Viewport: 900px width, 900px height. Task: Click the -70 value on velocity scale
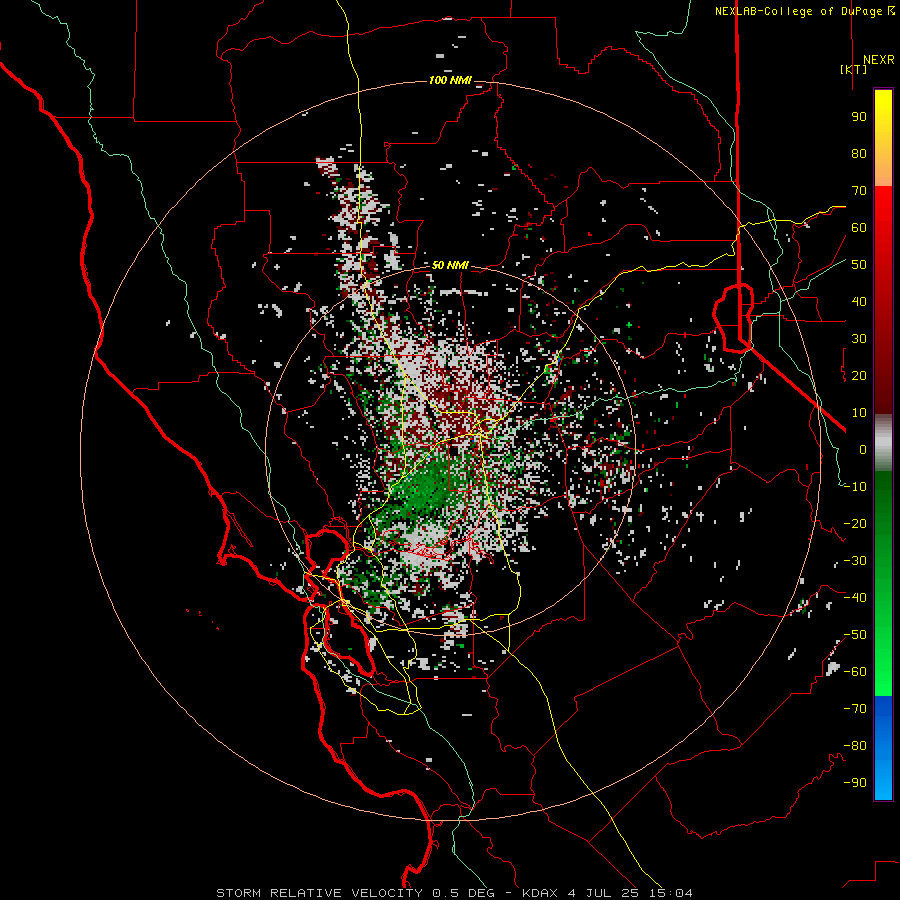(855, 709)
